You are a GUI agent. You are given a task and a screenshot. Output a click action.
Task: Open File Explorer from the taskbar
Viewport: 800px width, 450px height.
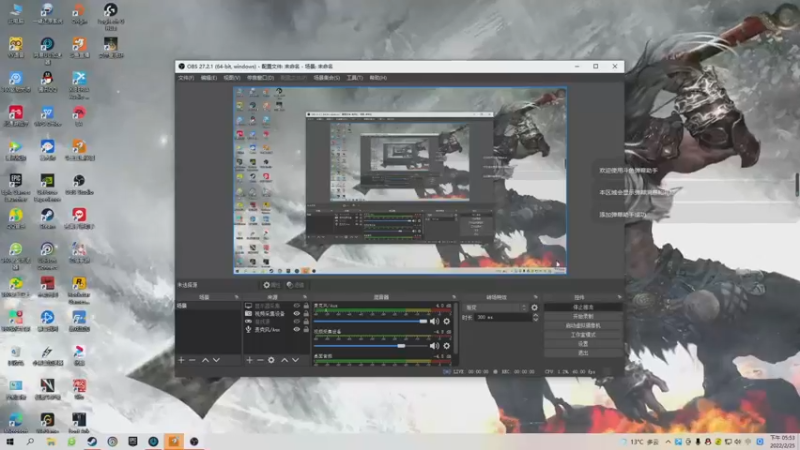click(51, 441)
